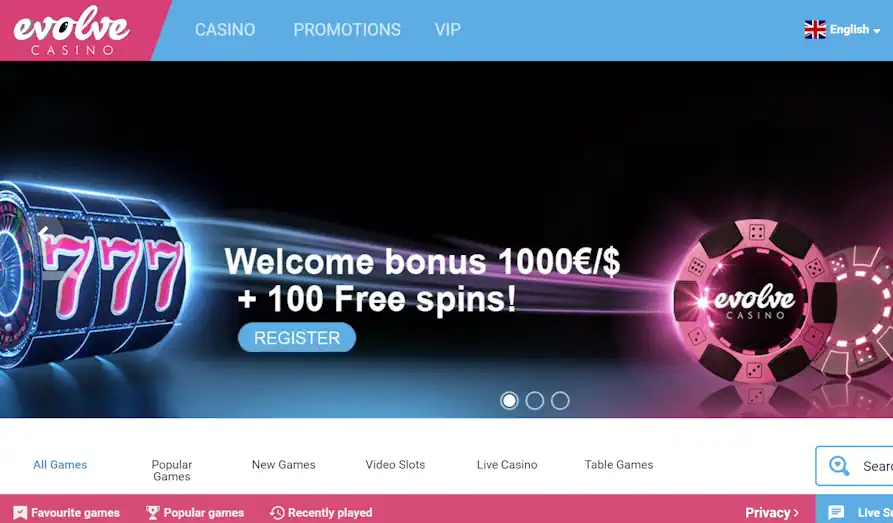Screen dimensions: 893x523
Task: Select the third carousel slide dot
Action: coord(560,401)
